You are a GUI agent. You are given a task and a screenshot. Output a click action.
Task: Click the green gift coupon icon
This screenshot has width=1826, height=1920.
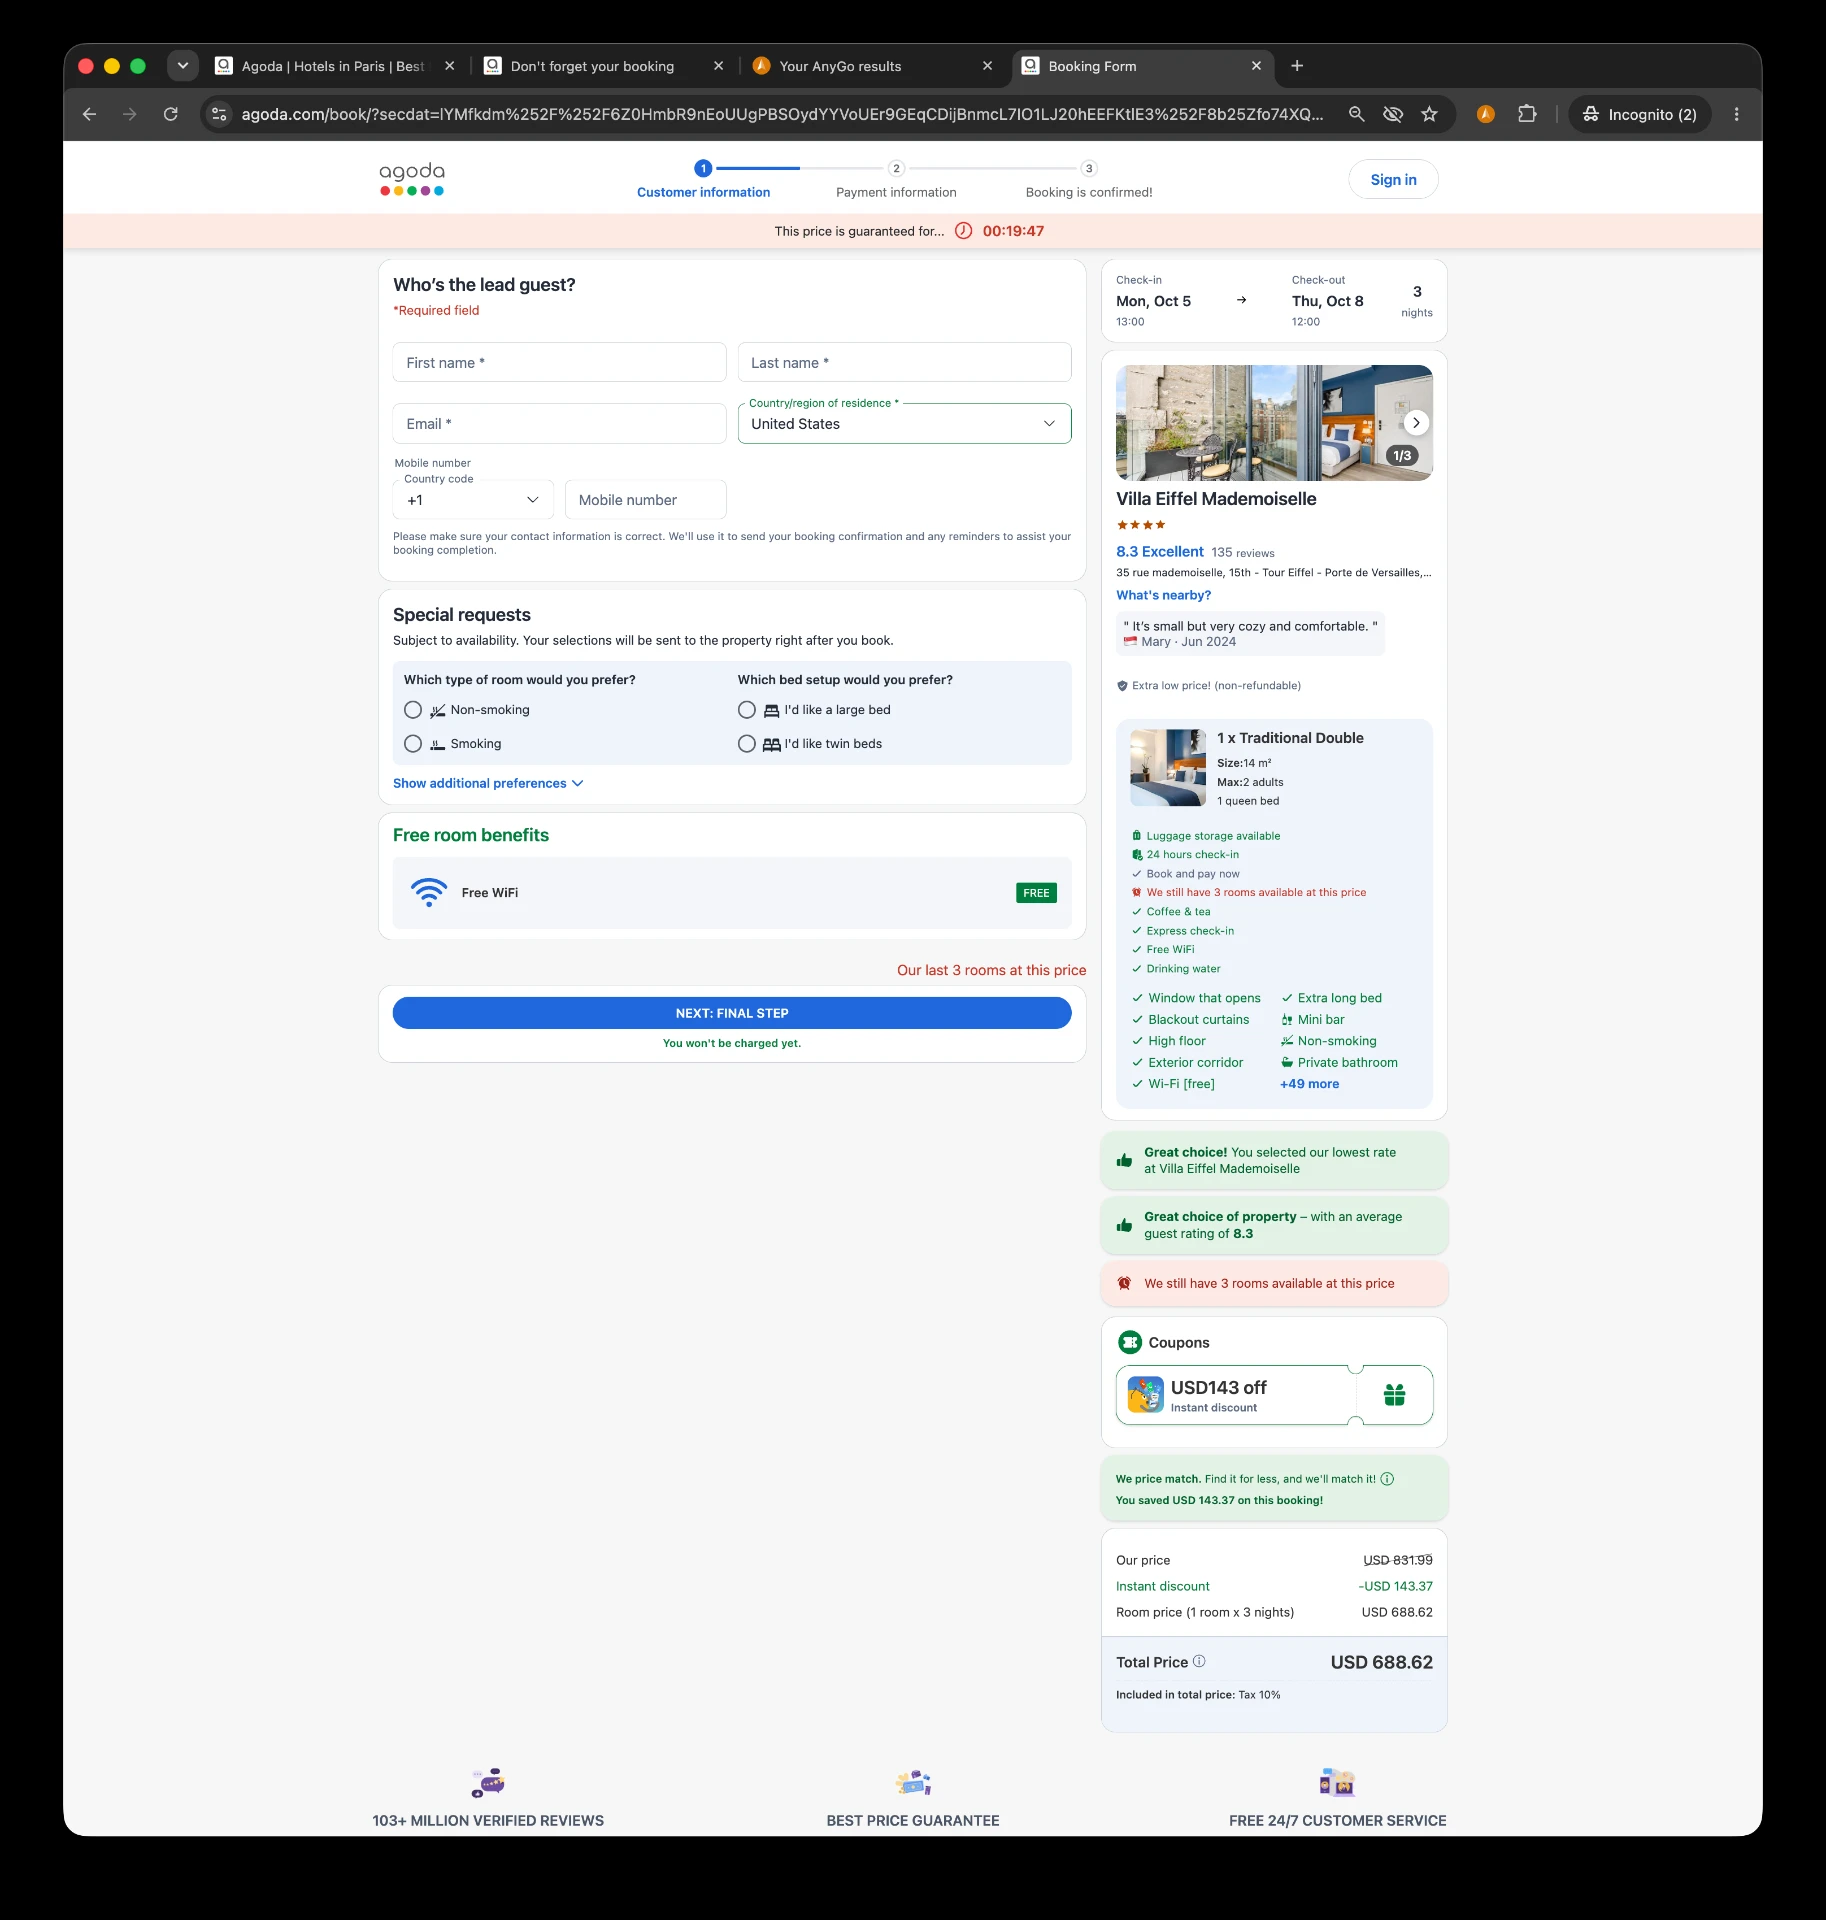click(1395, 1395)
